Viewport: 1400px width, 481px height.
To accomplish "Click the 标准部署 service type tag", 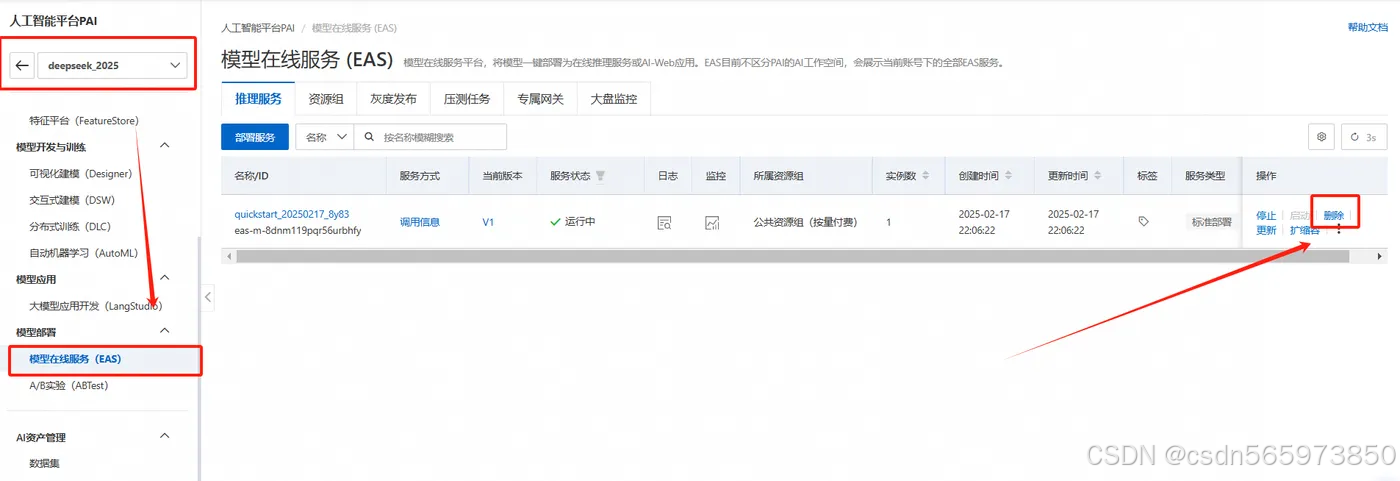I will pos(1211,222).
